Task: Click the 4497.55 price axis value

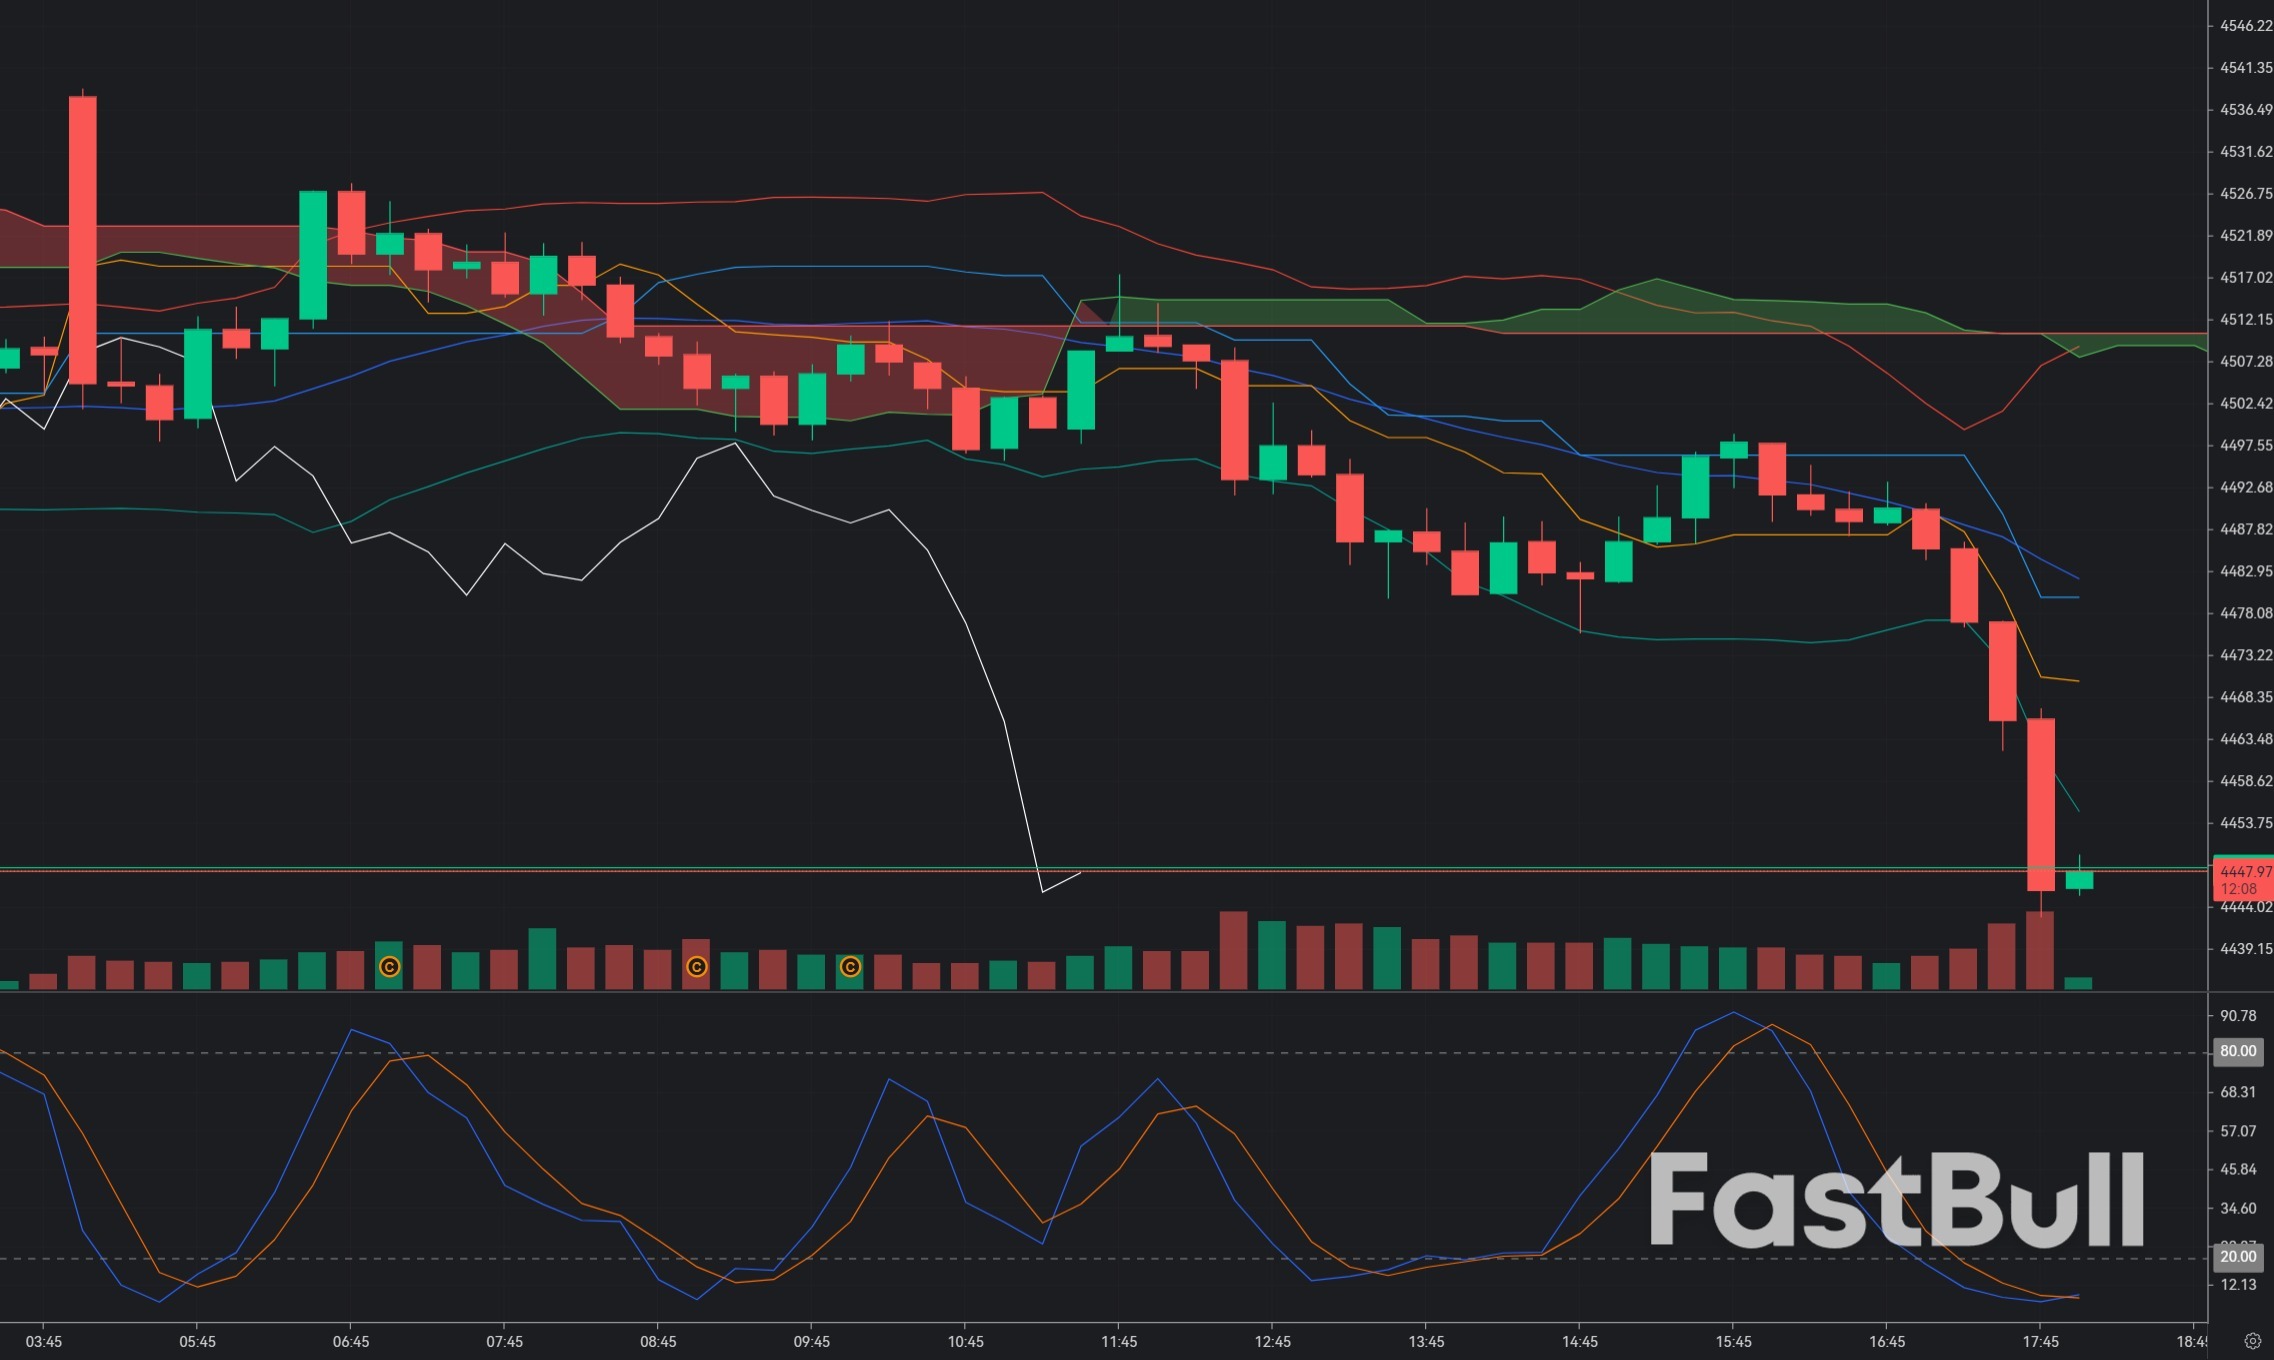Action: pos(2246,445)
